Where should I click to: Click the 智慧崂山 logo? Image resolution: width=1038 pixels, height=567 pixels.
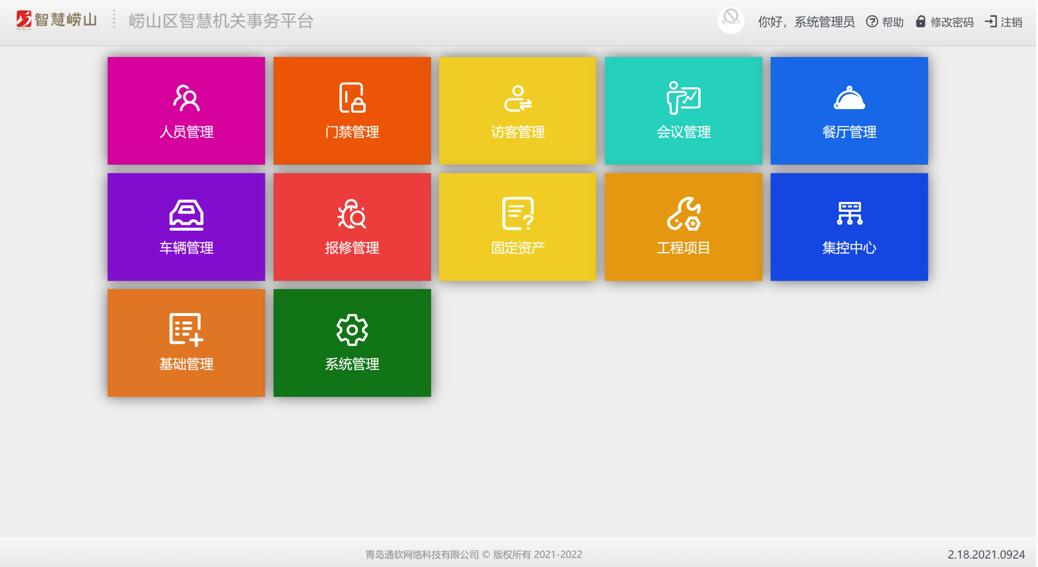[x=56, y=20]
